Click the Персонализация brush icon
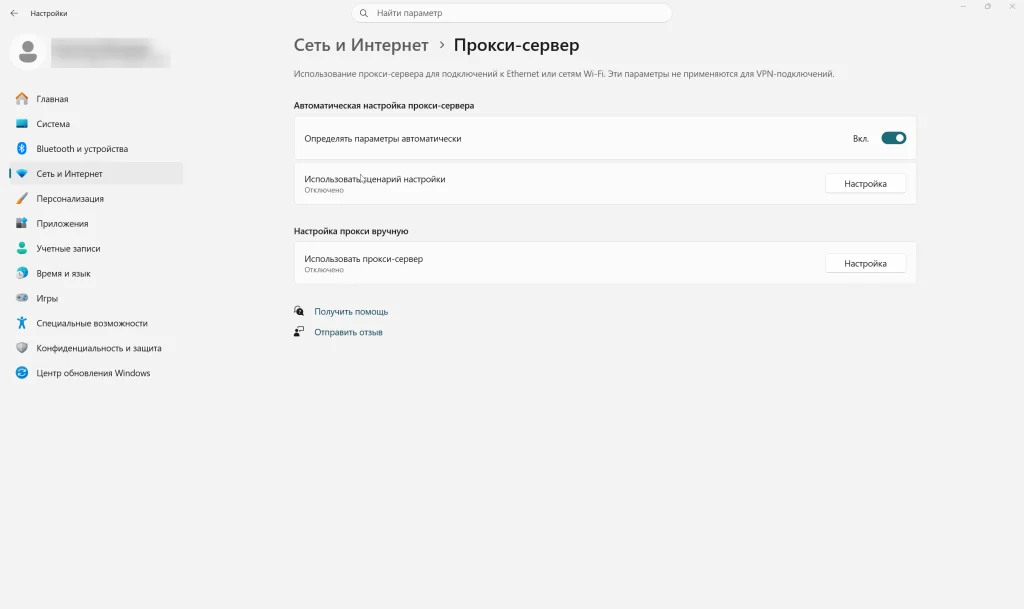Viewport: 1024px width, 609px height. click(x=22, y=198)
